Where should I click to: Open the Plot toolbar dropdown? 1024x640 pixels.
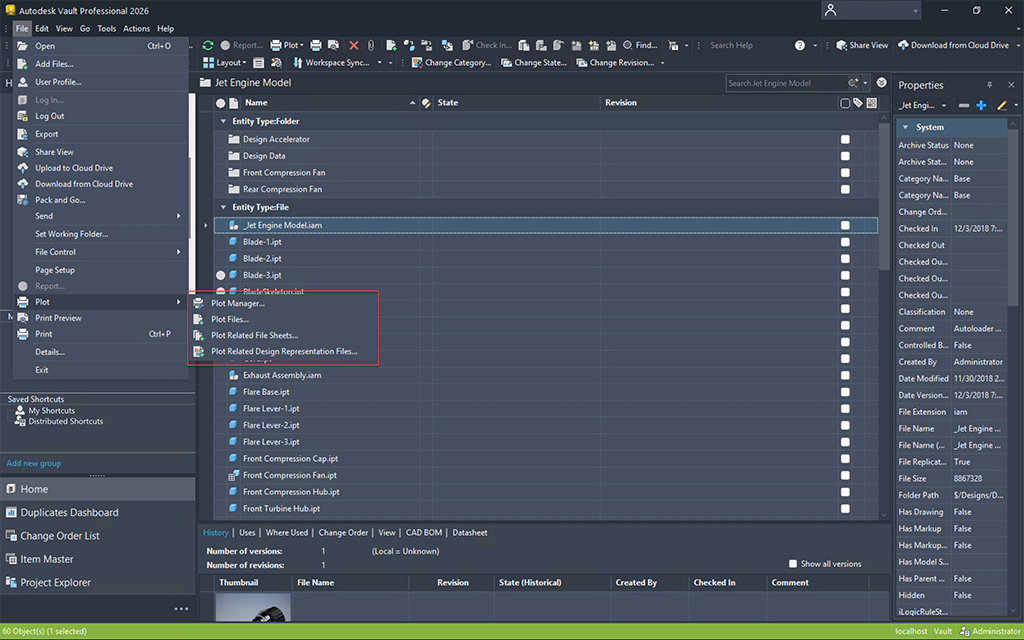pos(287,45)
